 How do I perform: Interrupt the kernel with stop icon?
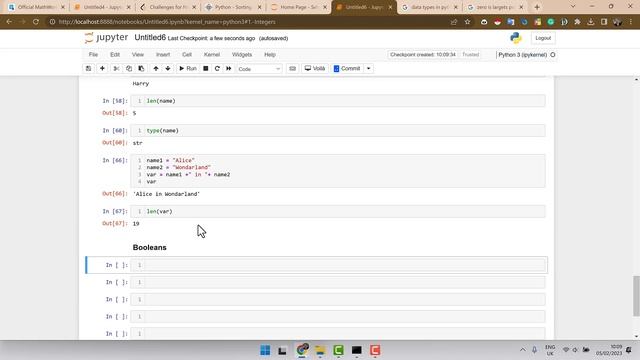point(206,69)
